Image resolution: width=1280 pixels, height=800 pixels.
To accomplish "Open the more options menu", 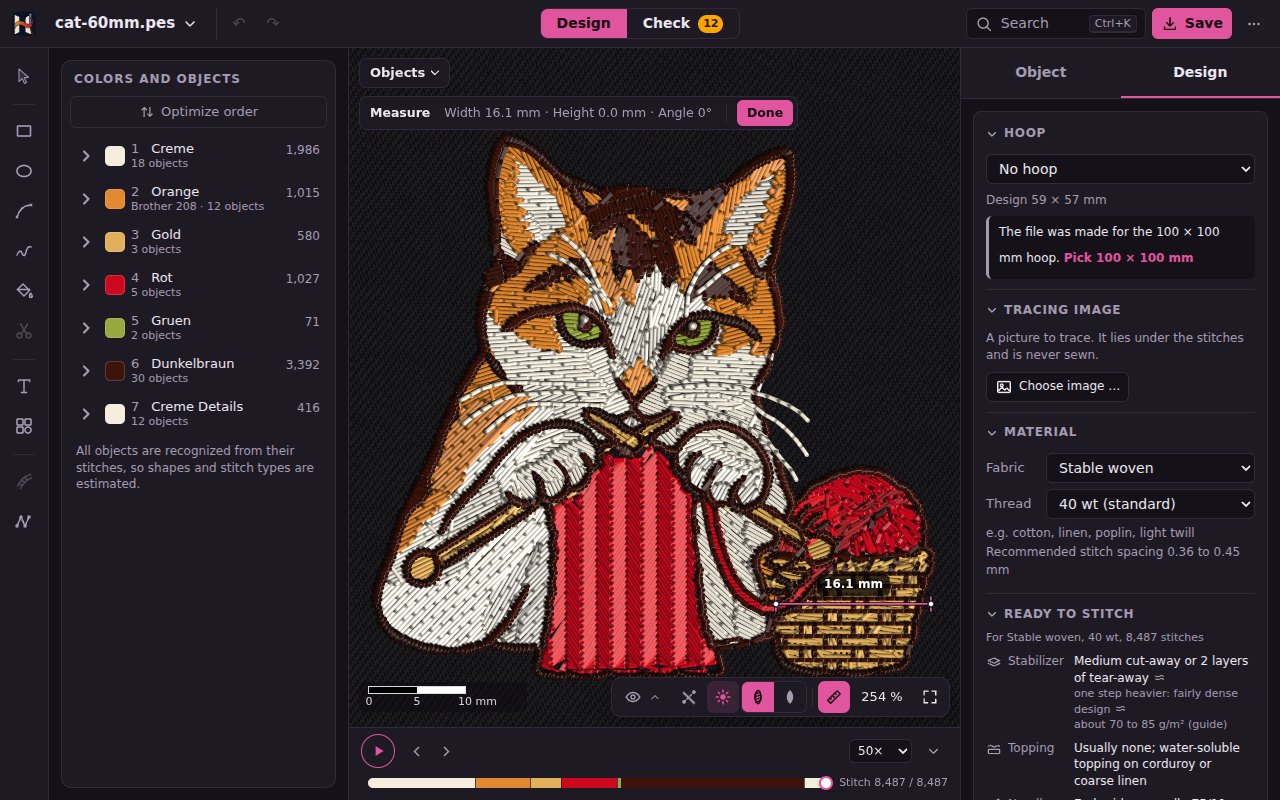I will point(1254,23).
